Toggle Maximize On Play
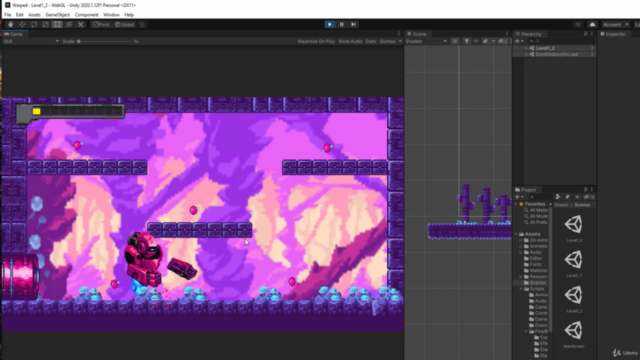The image size is (640, 360). point(316,41)
